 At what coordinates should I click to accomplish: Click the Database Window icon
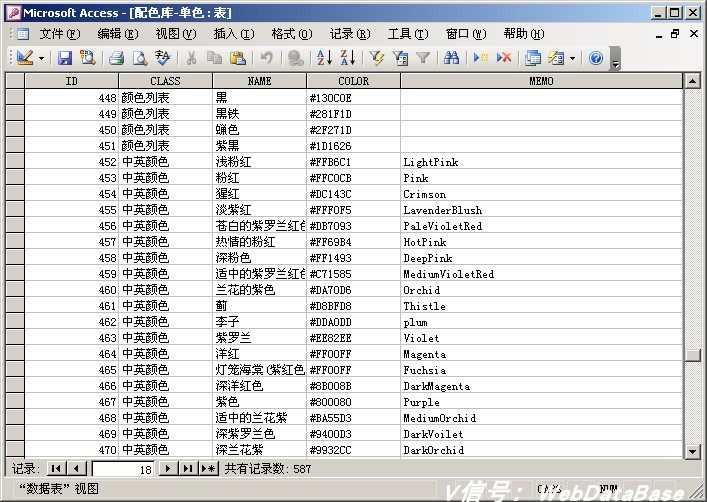click(x=533, y=58)
